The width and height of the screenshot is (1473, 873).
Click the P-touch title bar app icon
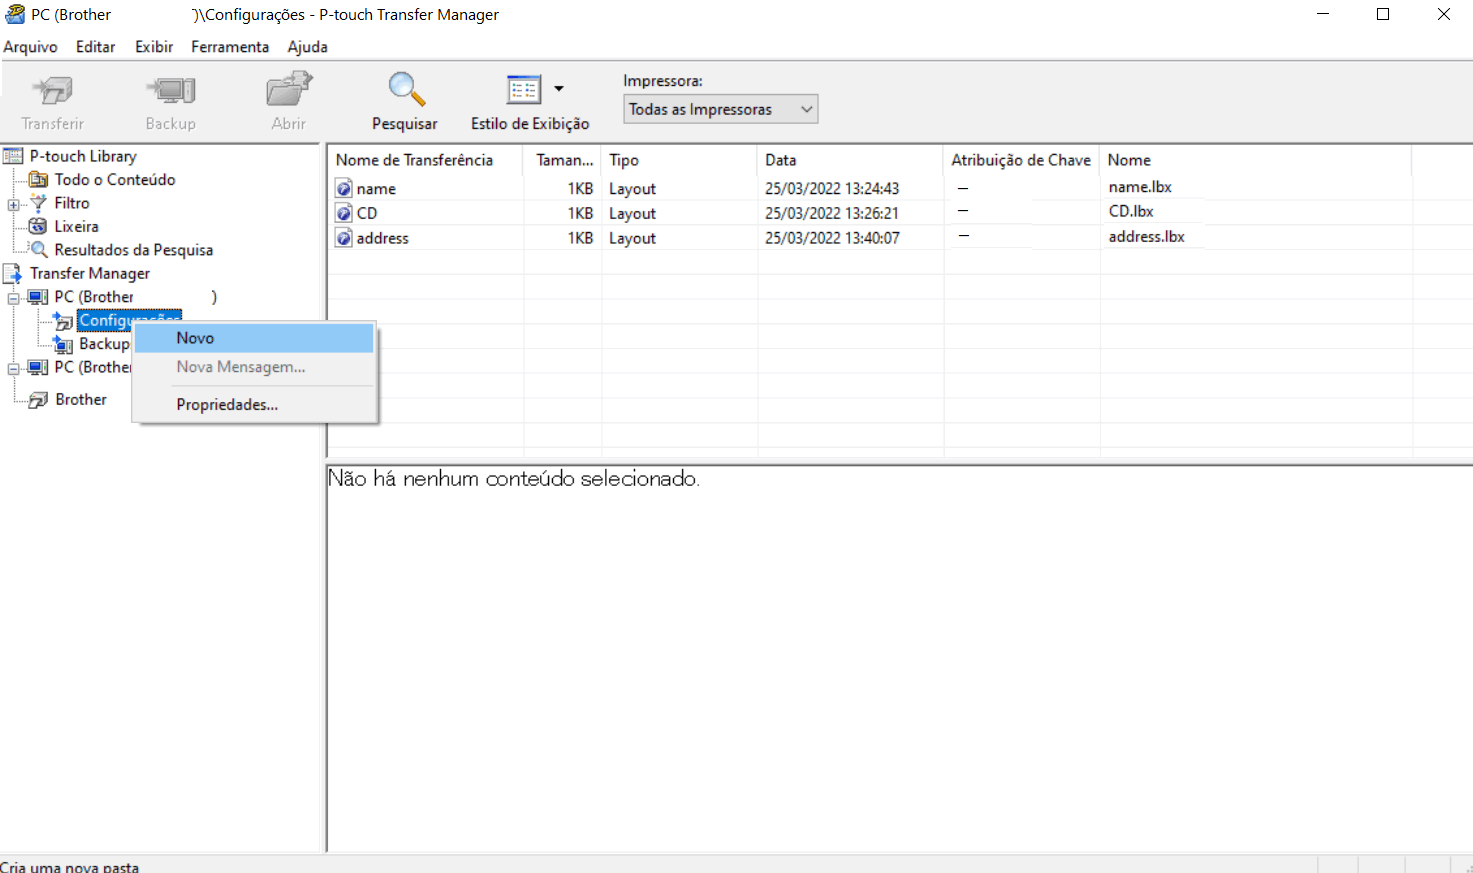(15, 14)
